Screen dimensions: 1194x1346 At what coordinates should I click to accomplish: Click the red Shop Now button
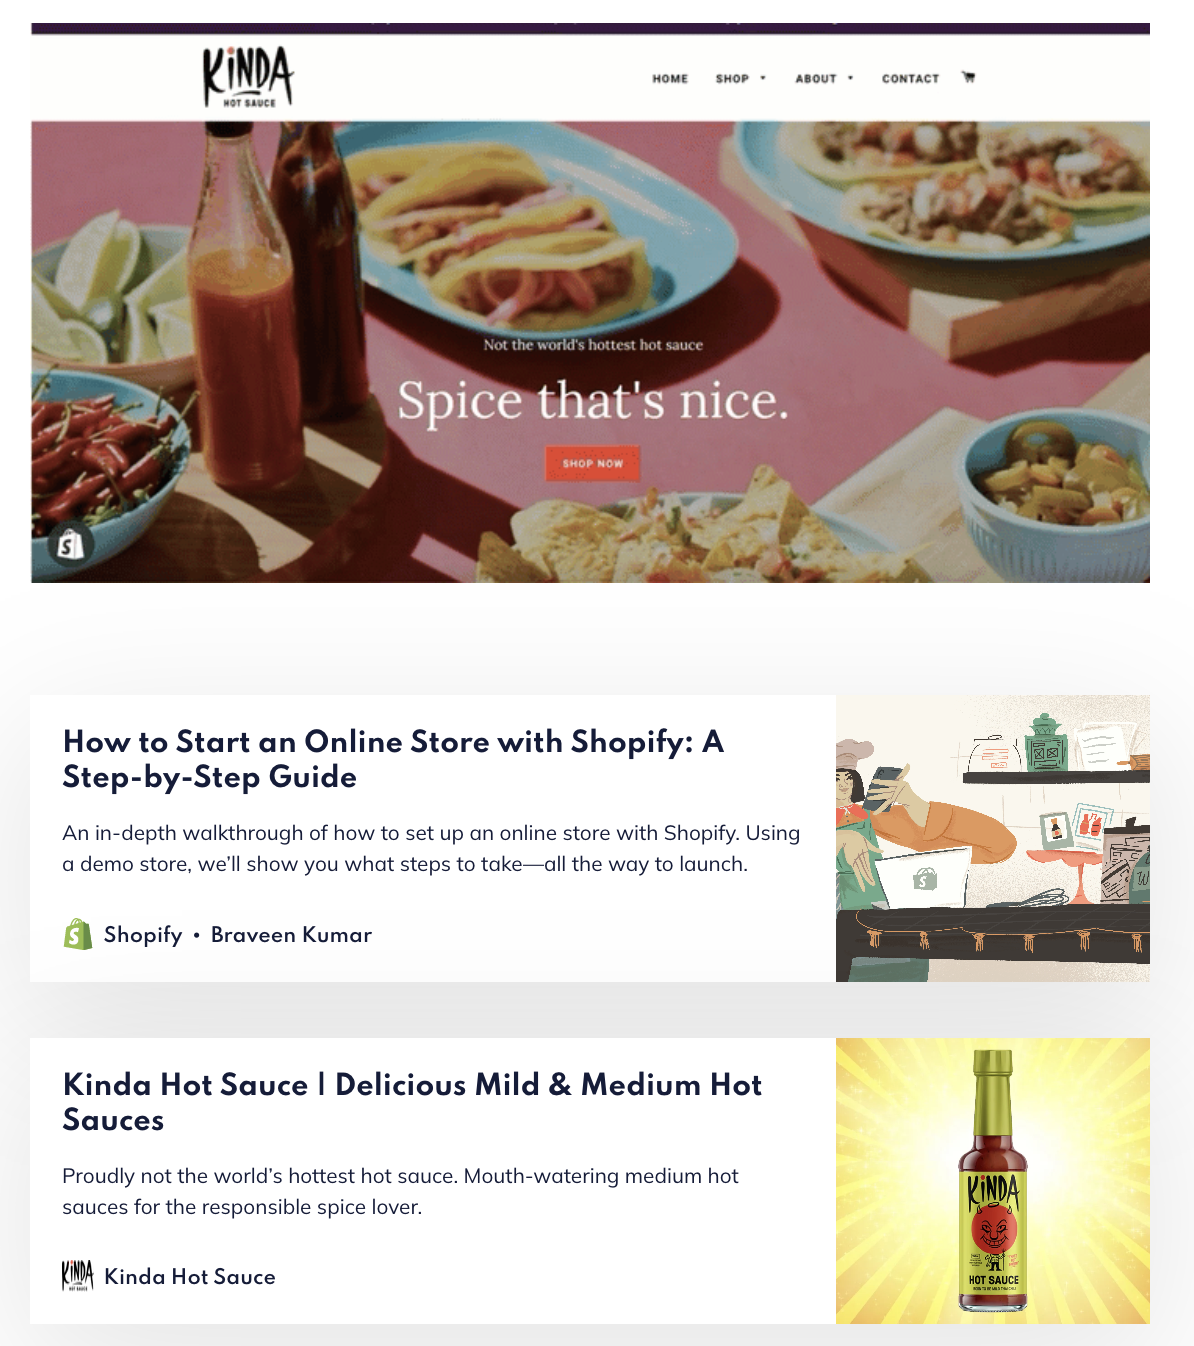(593, 464)
